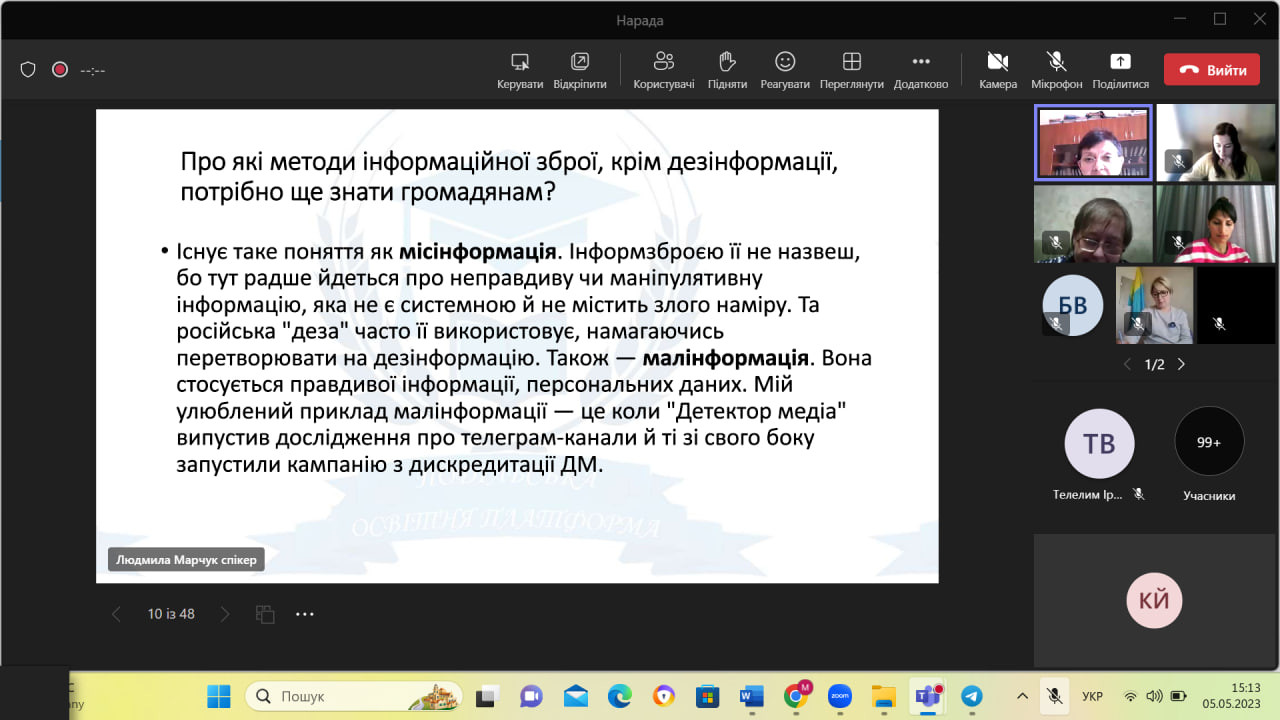Show the next page of participant videos
The height and width of the screenshot is (720, 1280).
pyautogui.click(x=1181, y=364)
